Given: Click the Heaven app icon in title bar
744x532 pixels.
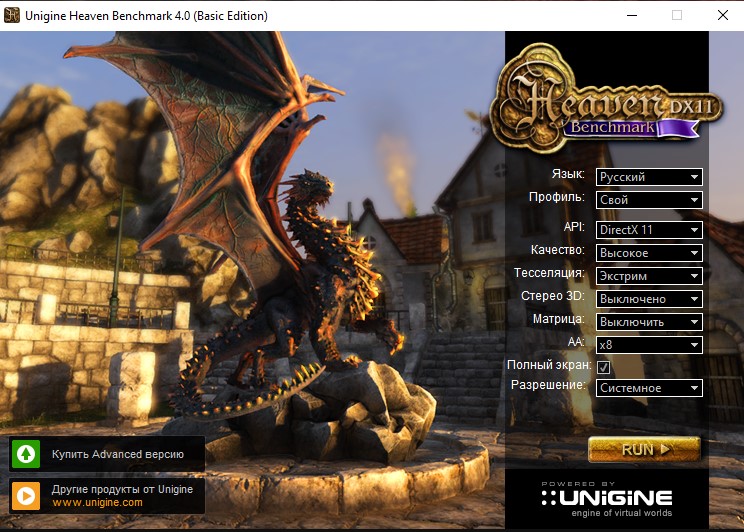Looking at the screenshot, I should [11, 15].
